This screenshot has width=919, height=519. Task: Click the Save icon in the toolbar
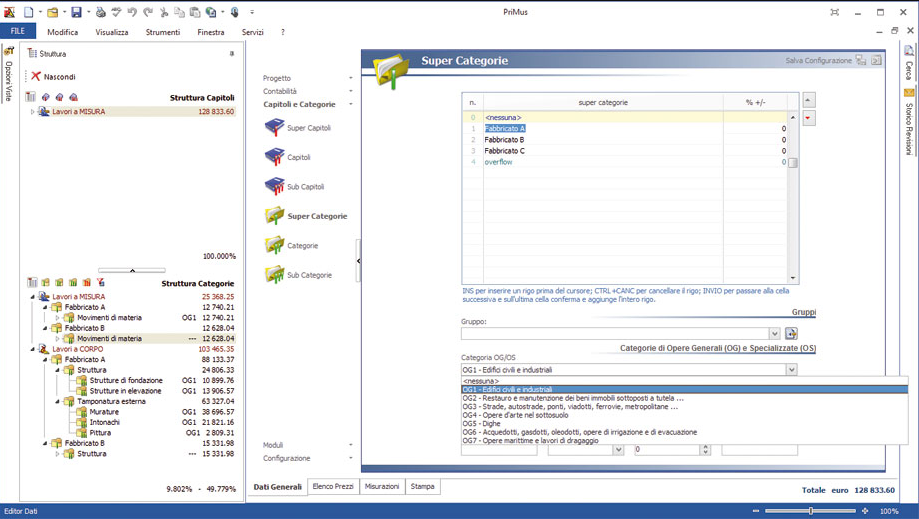(x=76, y=12)
